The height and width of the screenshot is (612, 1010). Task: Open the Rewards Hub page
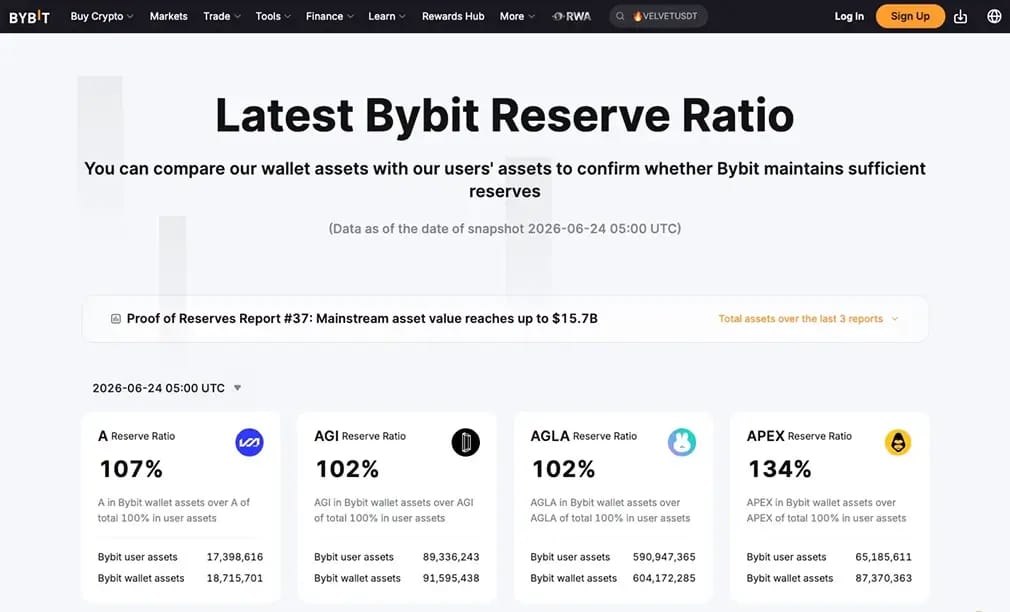click(x=453, y=16)
